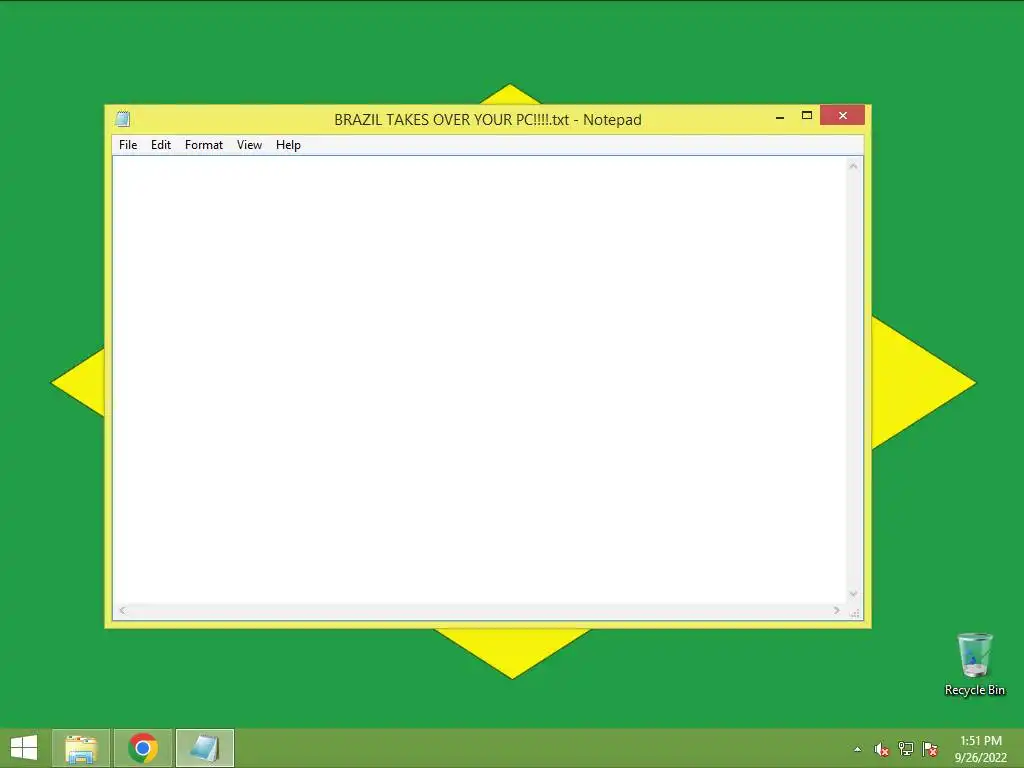Open the Help menu
This screenshot has width=1024, height=768.
click(x=288, y=145)
